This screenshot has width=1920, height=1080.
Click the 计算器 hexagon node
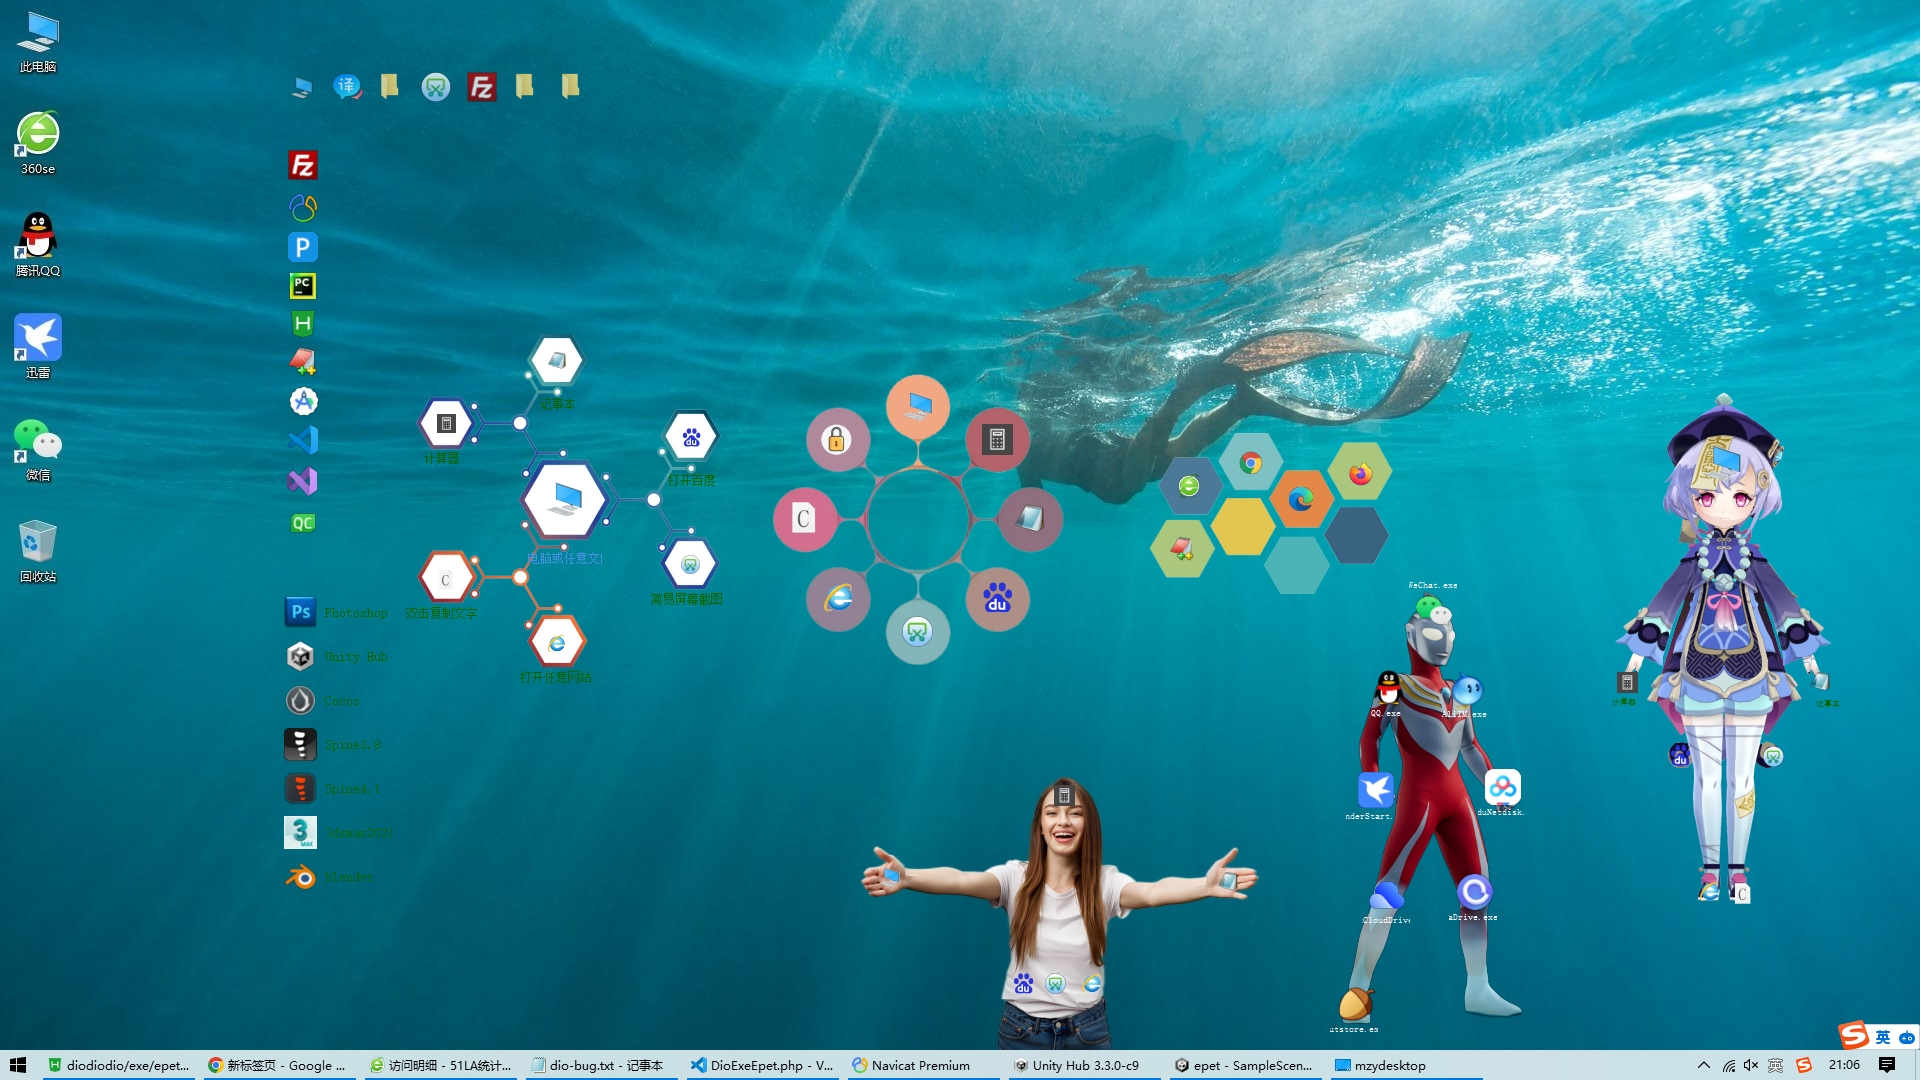[x=446, y=424]
